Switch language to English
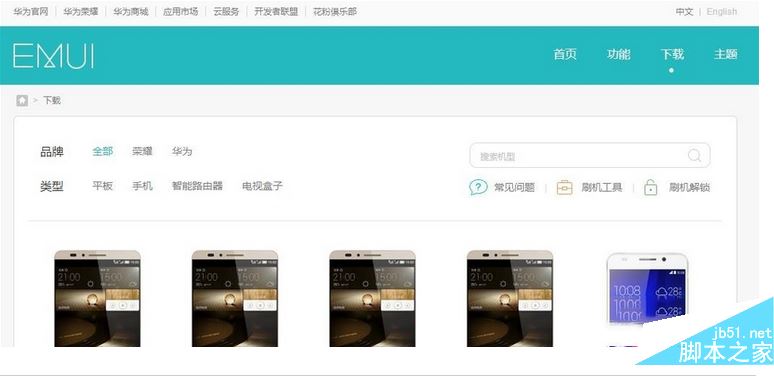This screenshot has height=377, width=774. pos(722,12)
